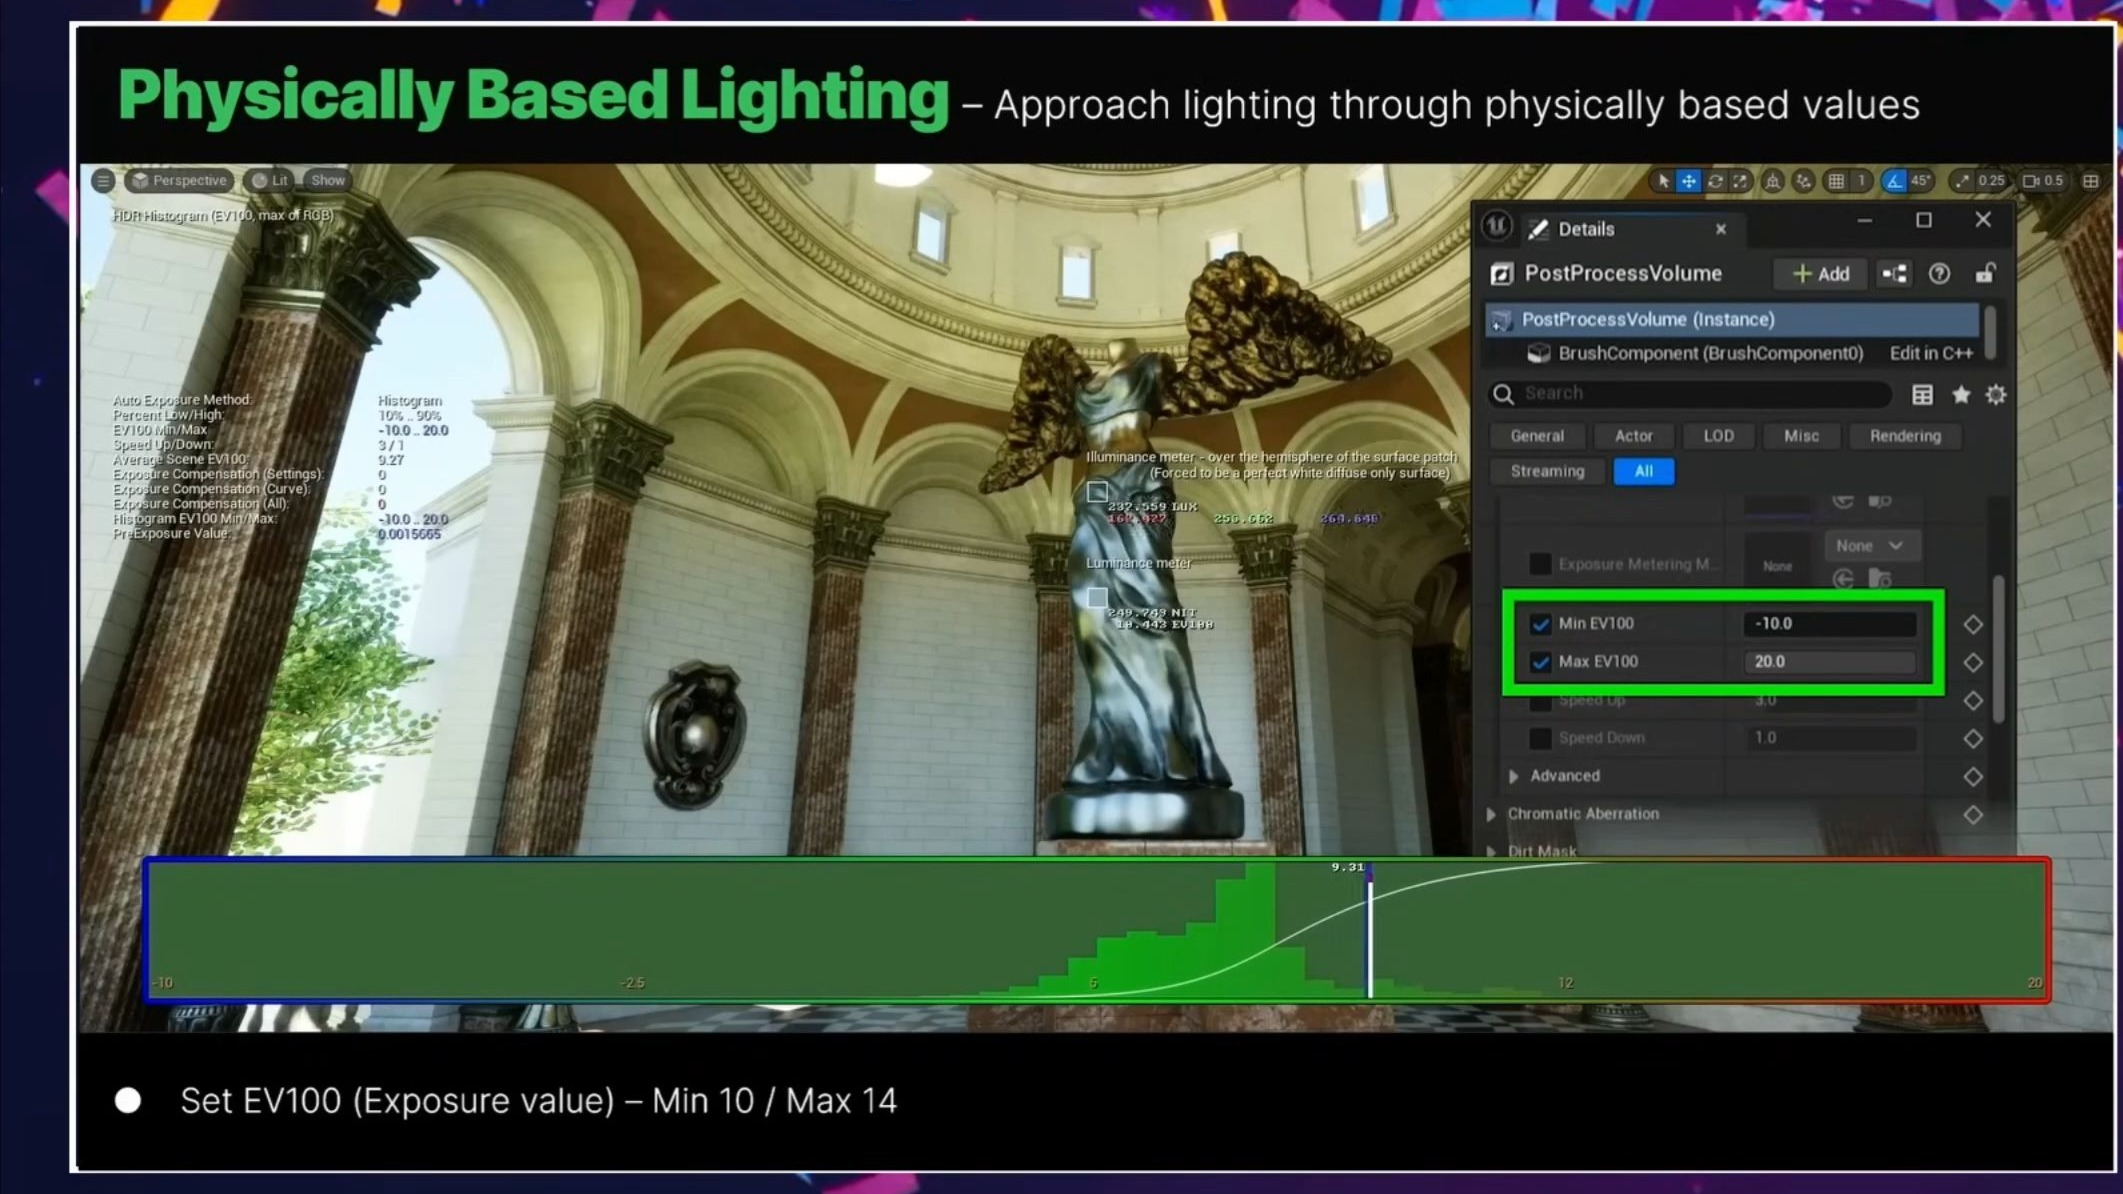Select the Rotate gizmo tool
This screenshot has width=2123, height=1194.
[1715, 181]
